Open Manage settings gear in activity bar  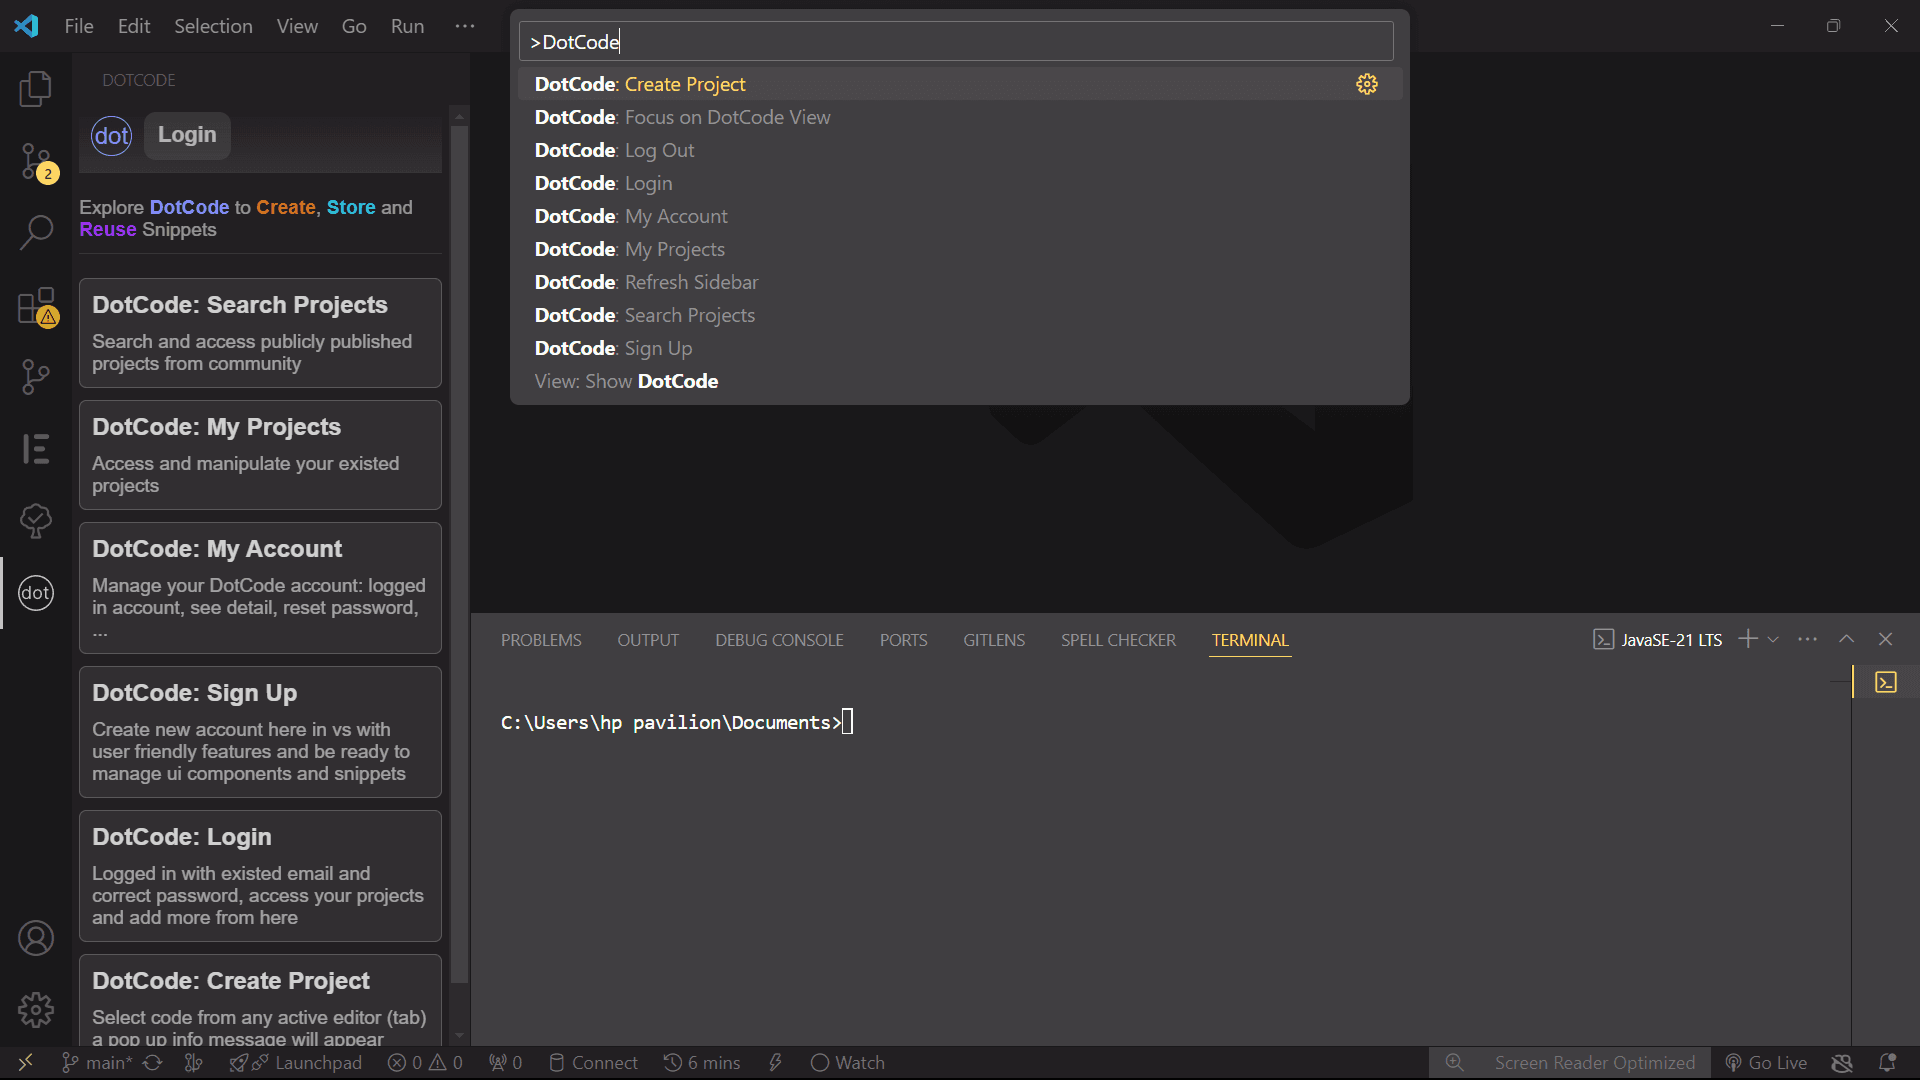(36, 1010)
